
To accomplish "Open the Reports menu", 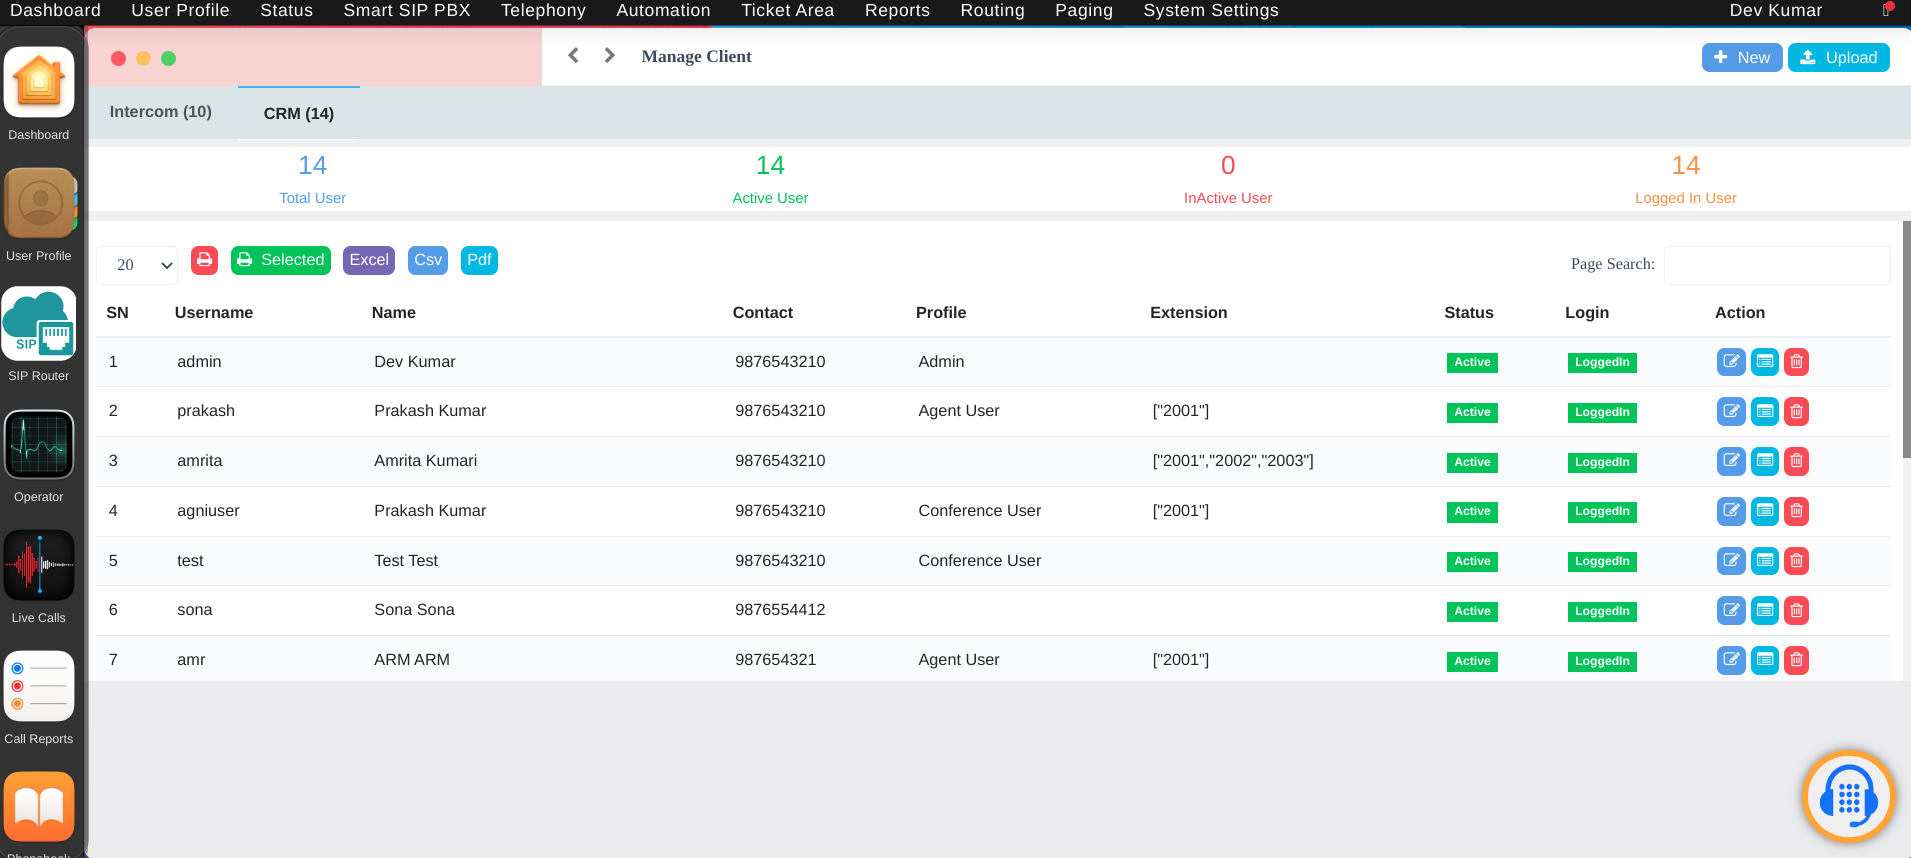I will tap(897, 10).
